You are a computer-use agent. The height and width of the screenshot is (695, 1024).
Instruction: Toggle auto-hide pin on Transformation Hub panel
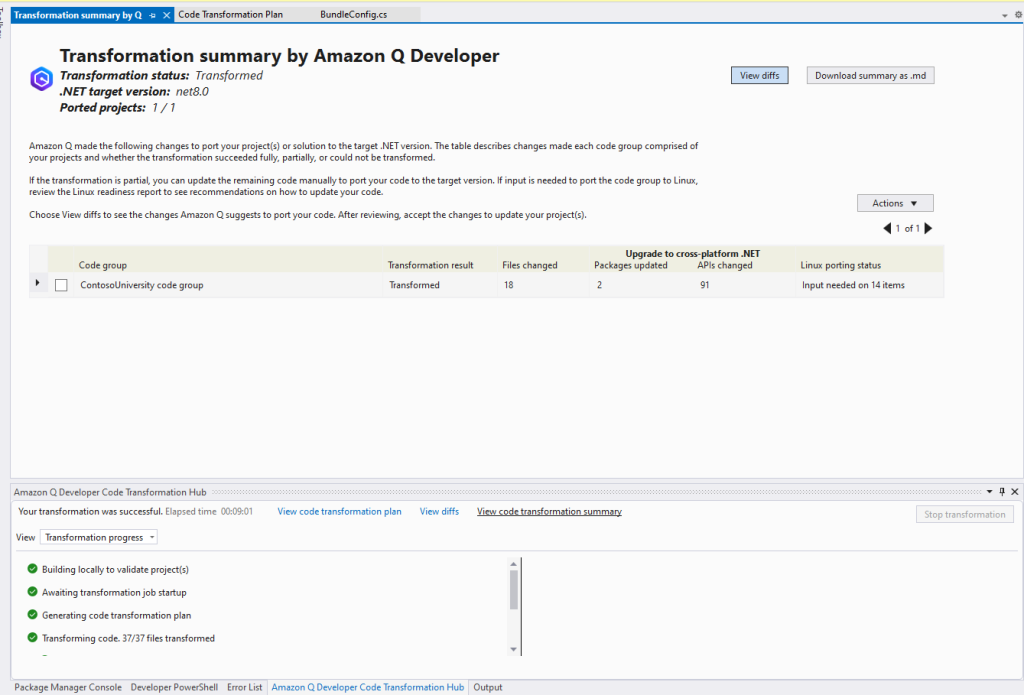[x=1002, y=492]
